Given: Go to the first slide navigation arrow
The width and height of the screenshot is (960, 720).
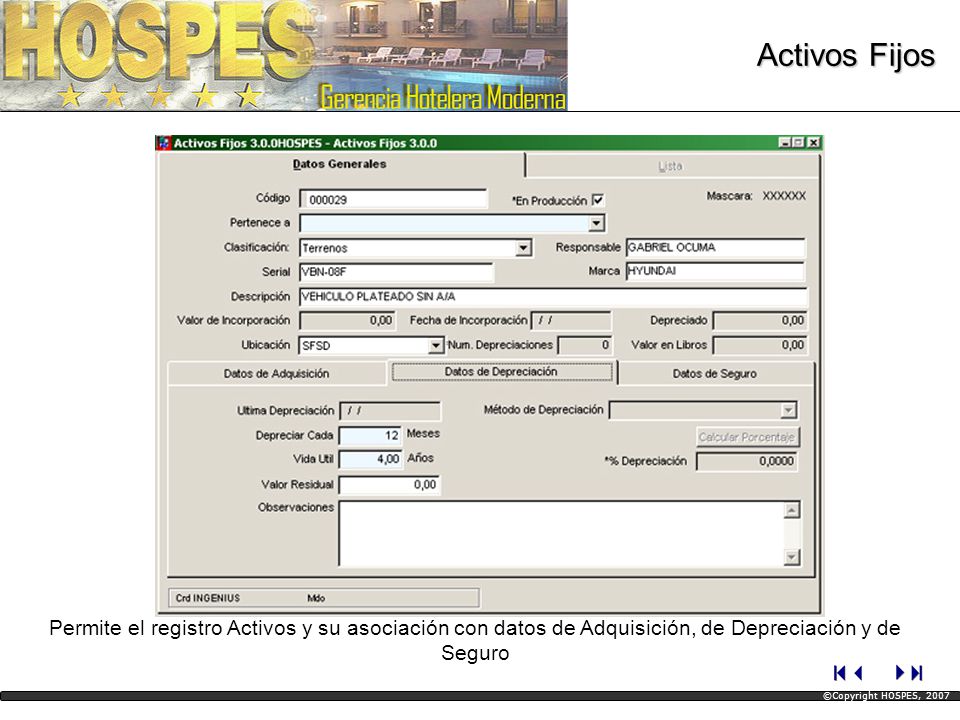Looking at the screenshot, I should pyautogui.click(x=839, y=673).
